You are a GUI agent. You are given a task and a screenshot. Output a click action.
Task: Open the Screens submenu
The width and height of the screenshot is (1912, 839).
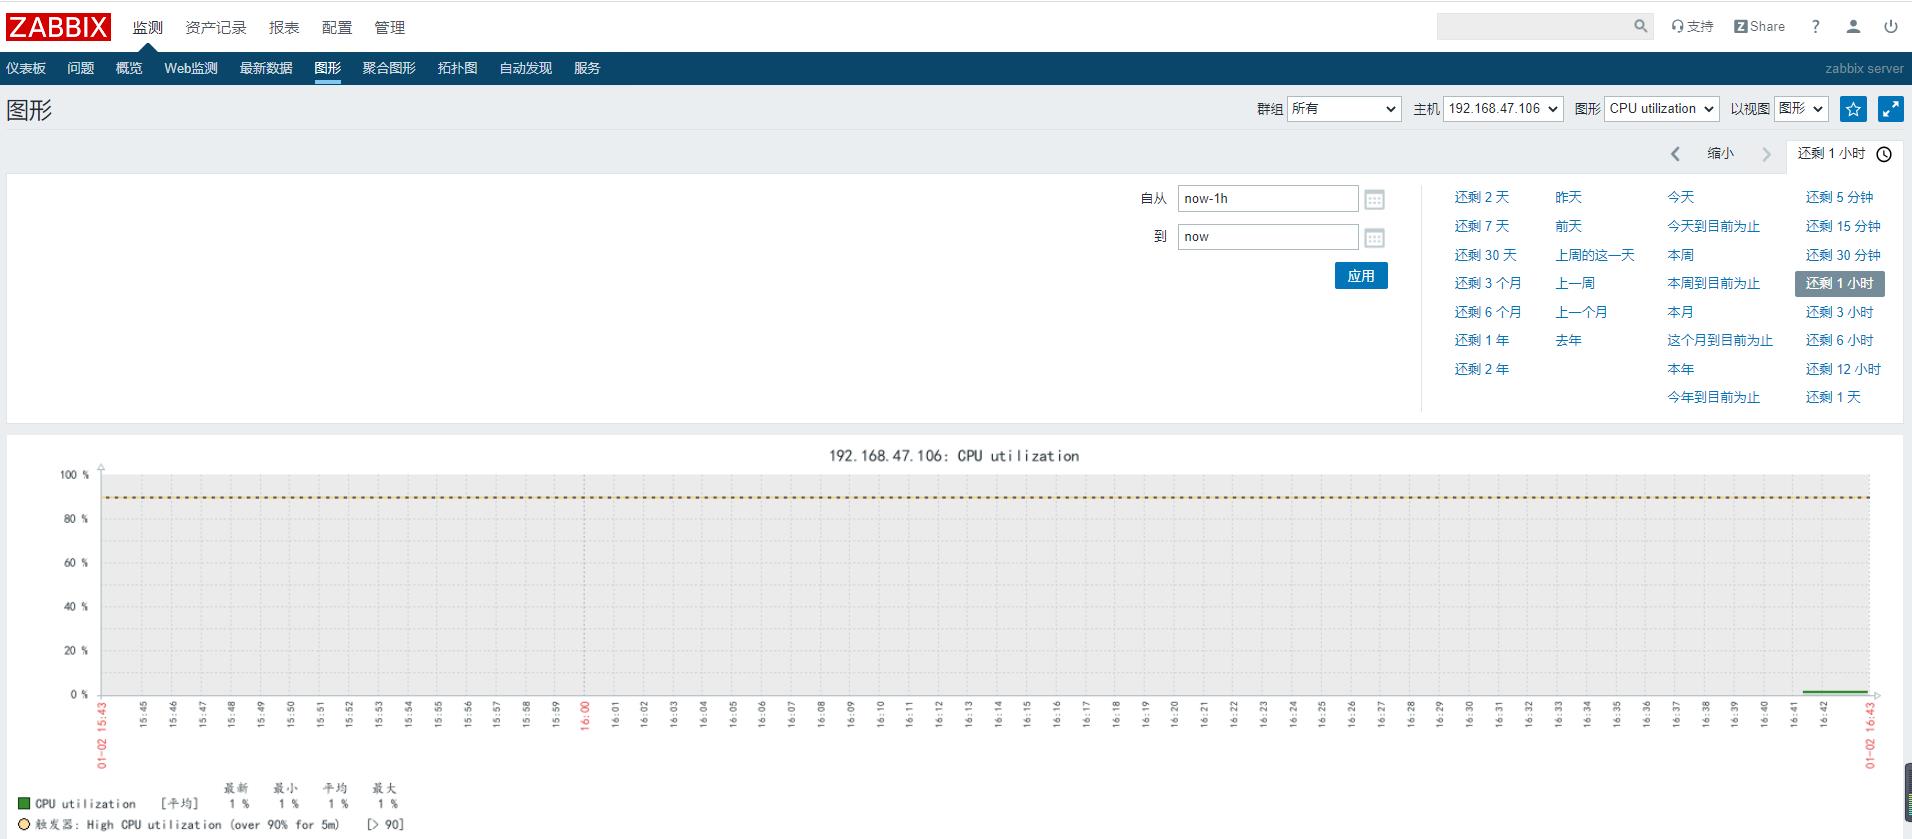pos(389,68)
